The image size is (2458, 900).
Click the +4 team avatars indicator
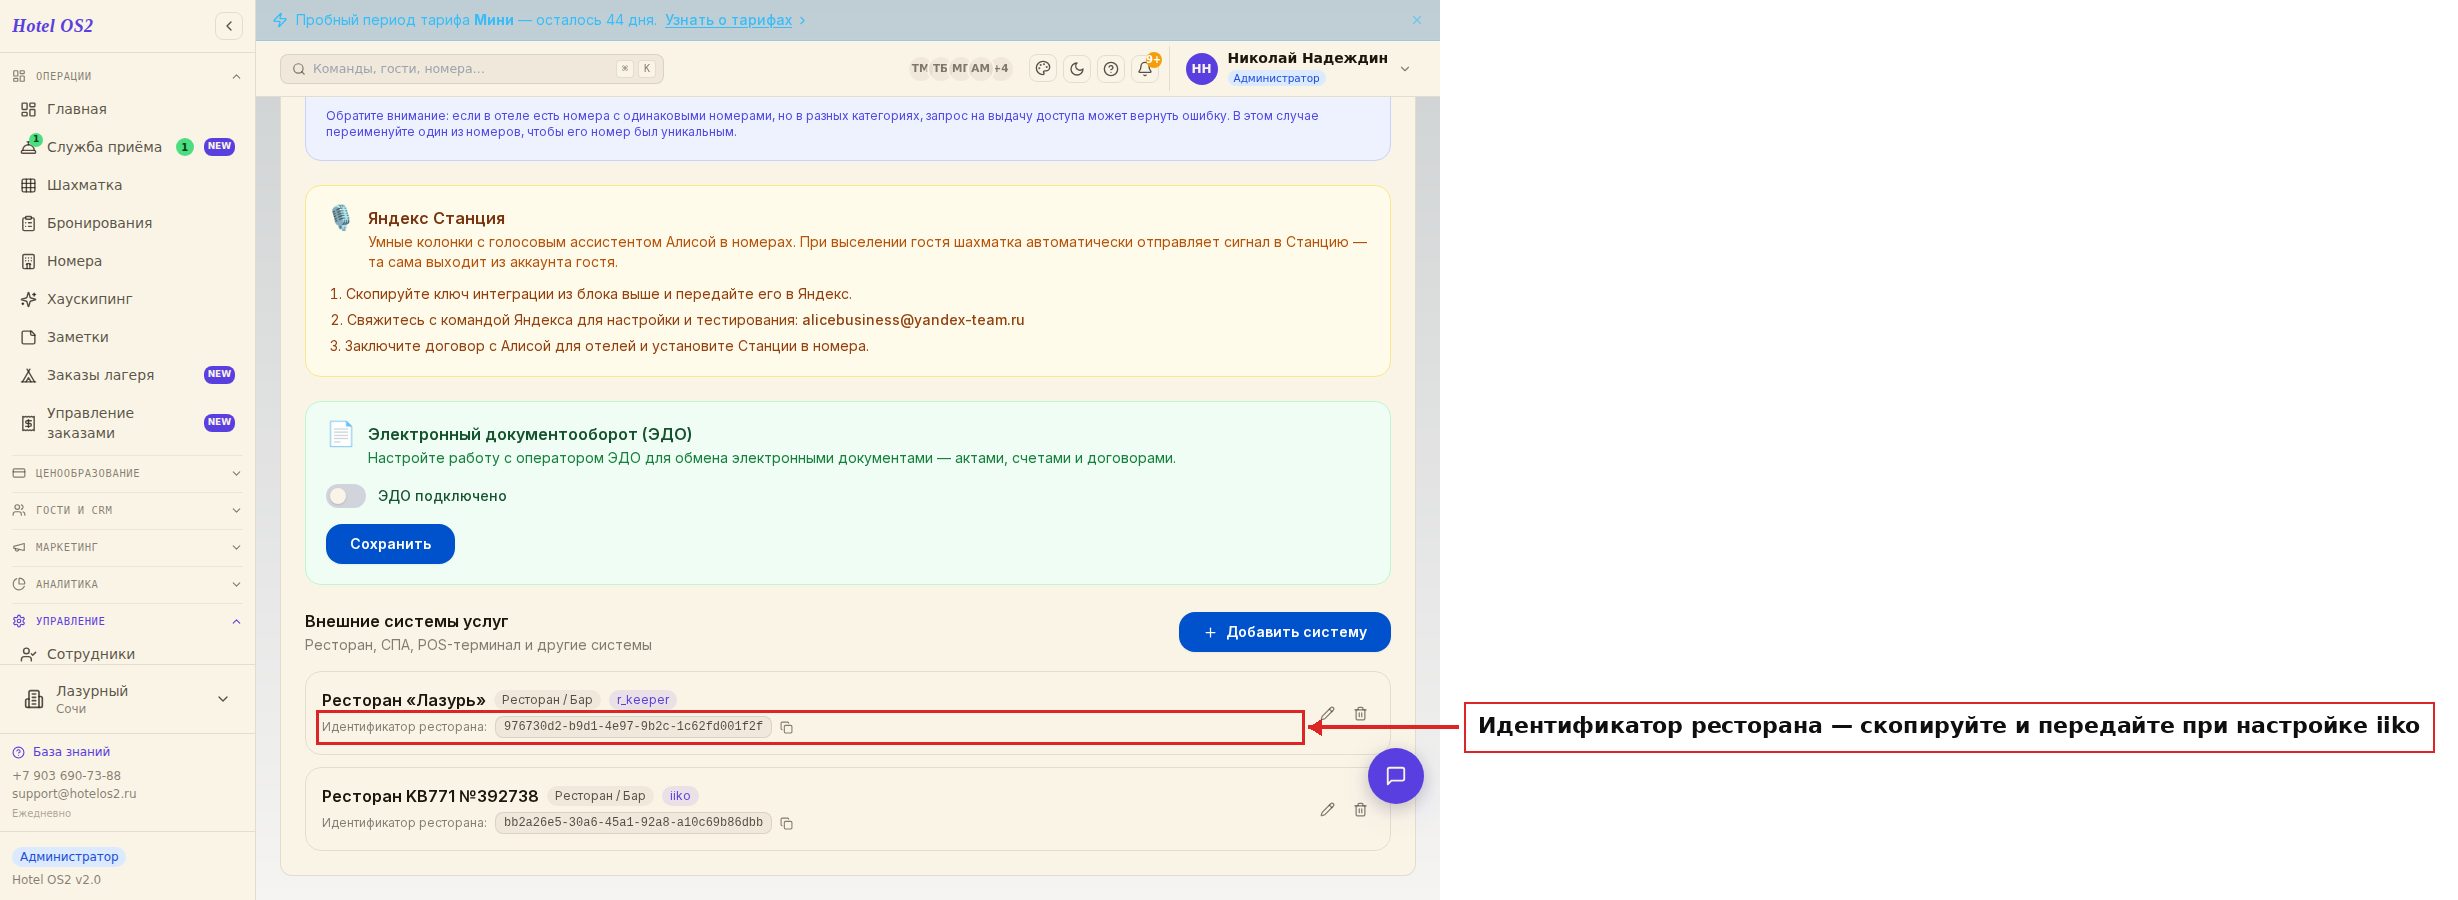1001,68
